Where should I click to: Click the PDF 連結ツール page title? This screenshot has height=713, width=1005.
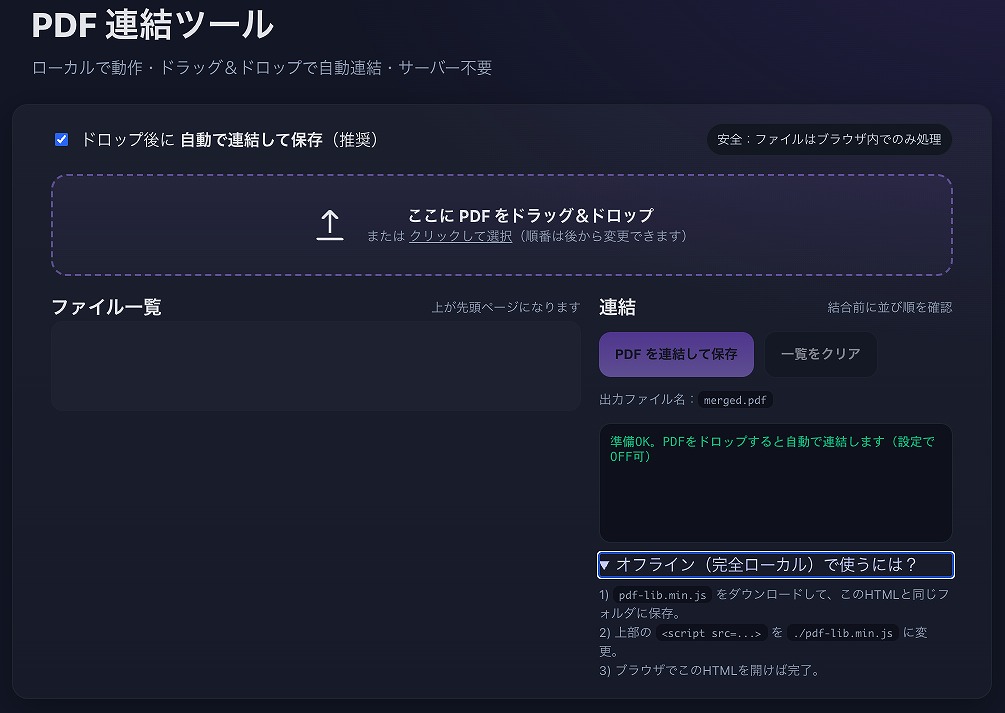point(152,25)
